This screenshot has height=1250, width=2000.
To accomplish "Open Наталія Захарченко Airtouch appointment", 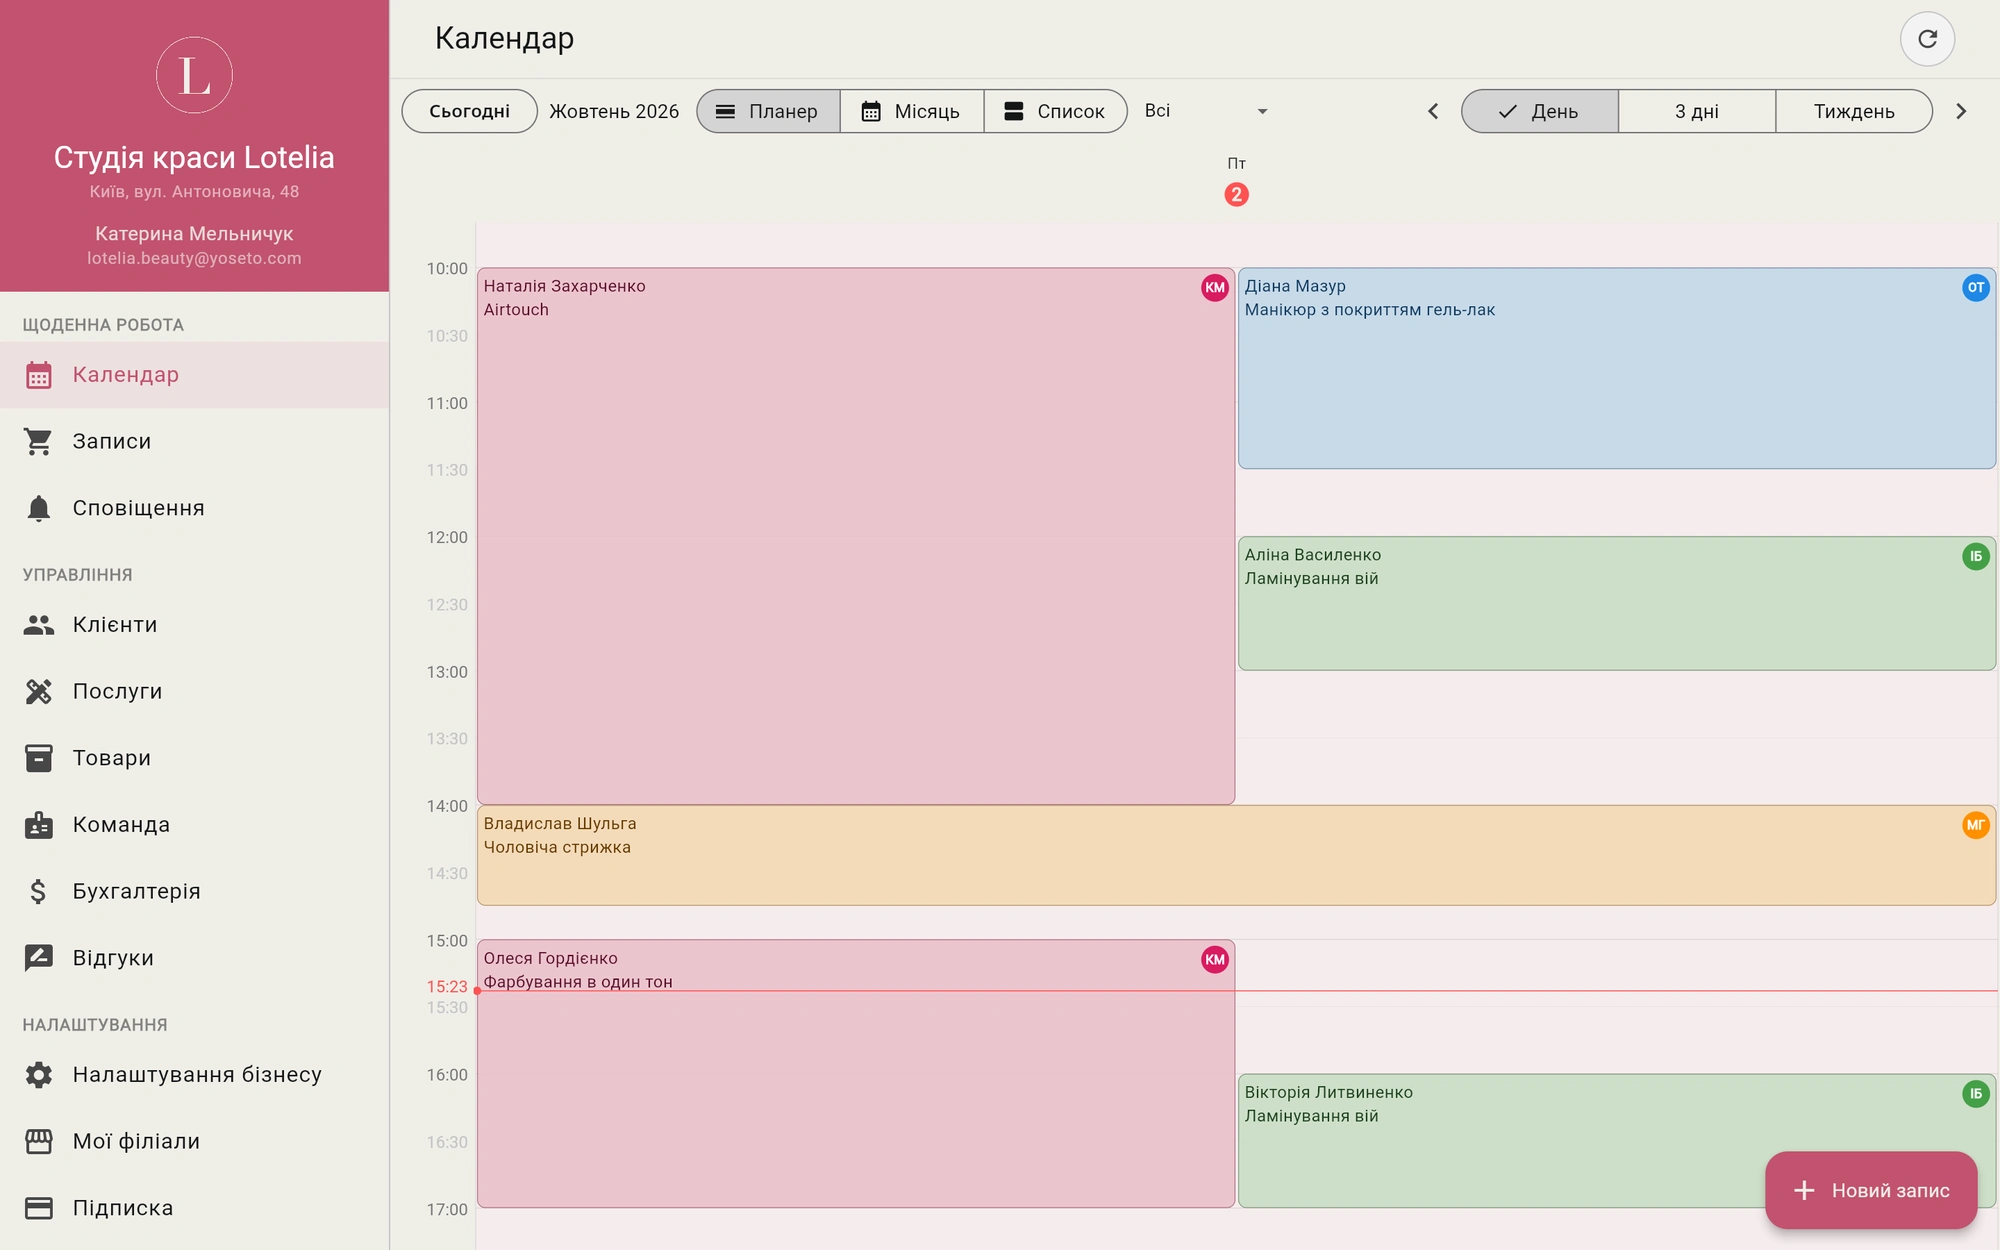I will [856, 536].
